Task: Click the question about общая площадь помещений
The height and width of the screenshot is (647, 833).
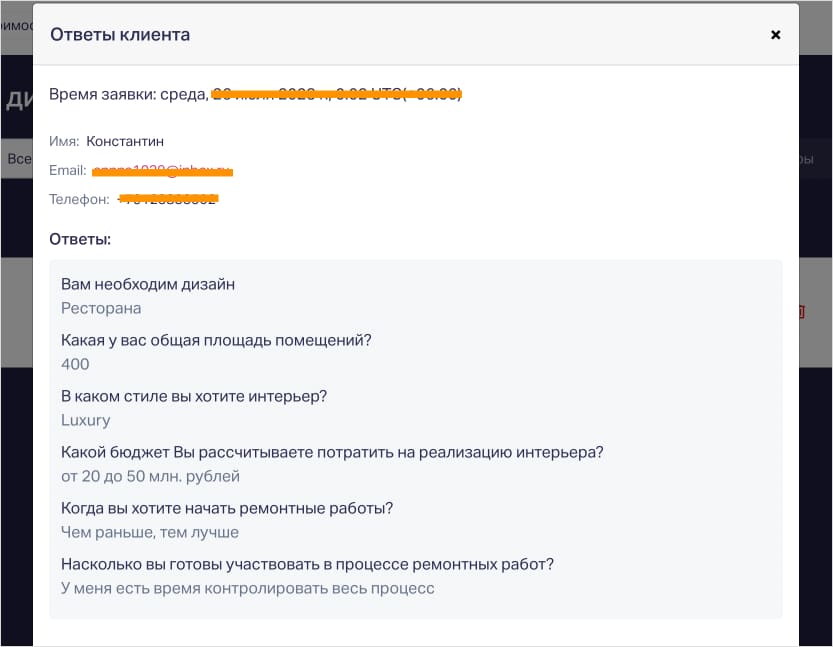Action: (x=216, y=340)
